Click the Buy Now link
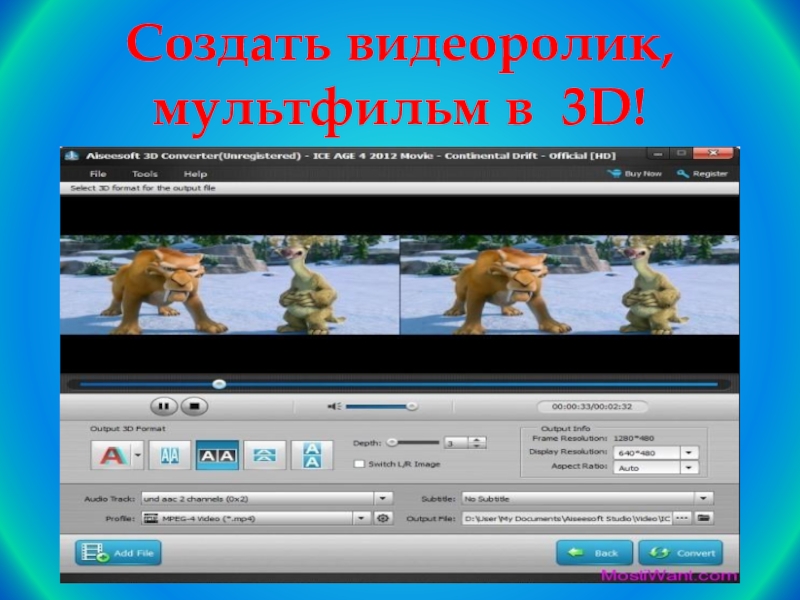 [635, 173]
